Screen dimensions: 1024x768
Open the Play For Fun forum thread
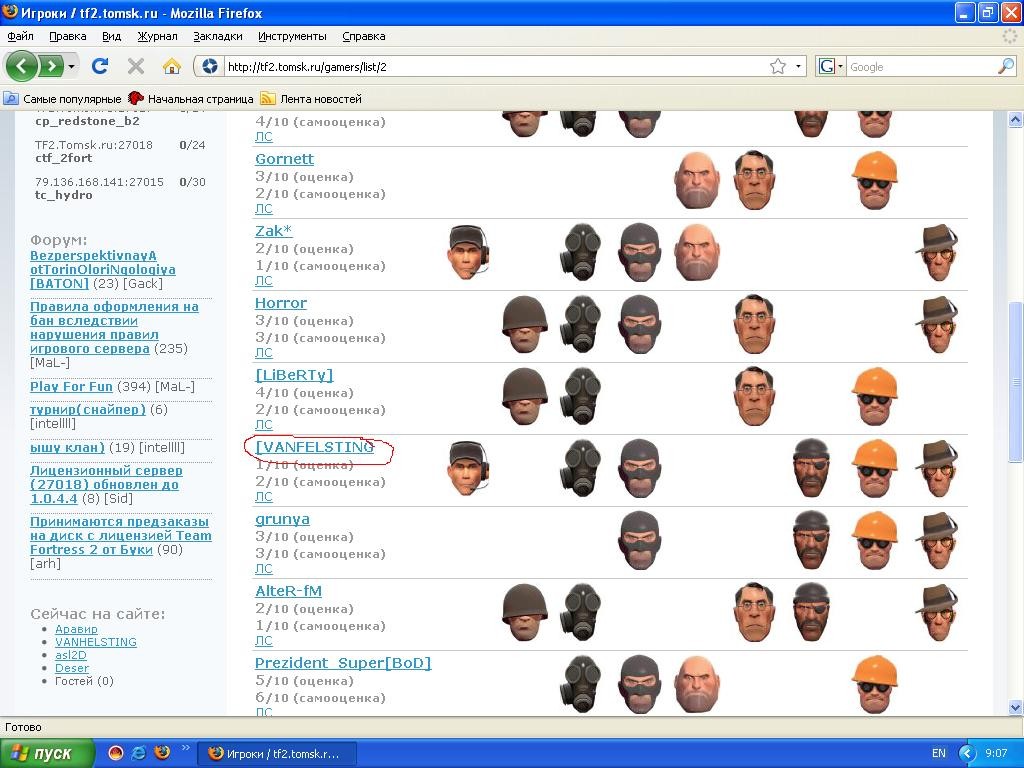tap(71, 387)
